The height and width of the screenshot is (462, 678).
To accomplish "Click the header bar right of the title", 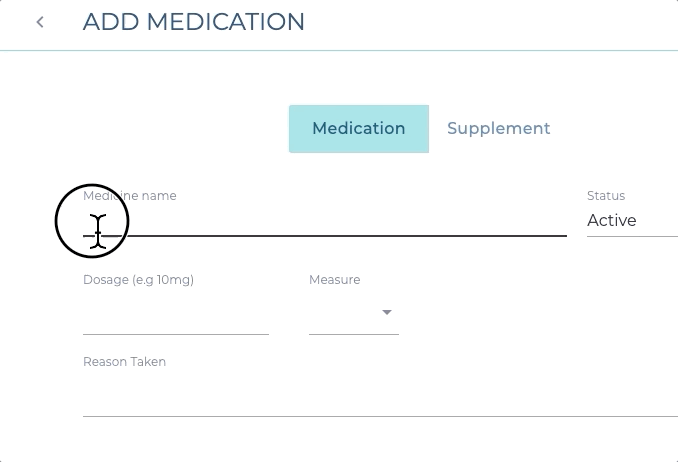I will tap(500, 22).
